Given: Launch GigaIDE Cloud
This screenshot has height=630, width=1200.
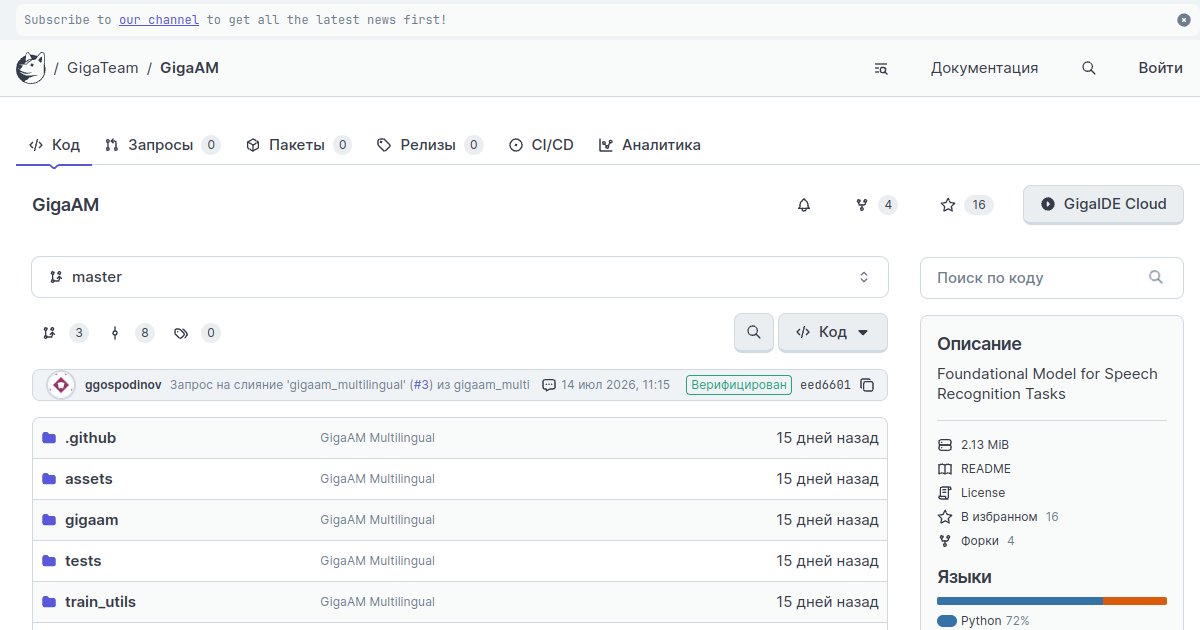Looking at the screenshot, I should click(1103, 204).
